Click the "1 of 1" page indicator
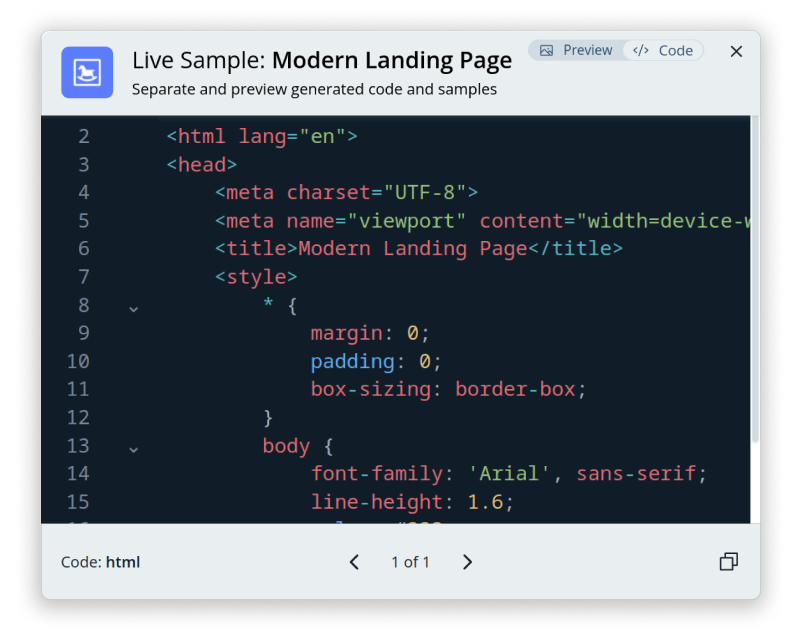800x640 pixels. tap(411, 562)
